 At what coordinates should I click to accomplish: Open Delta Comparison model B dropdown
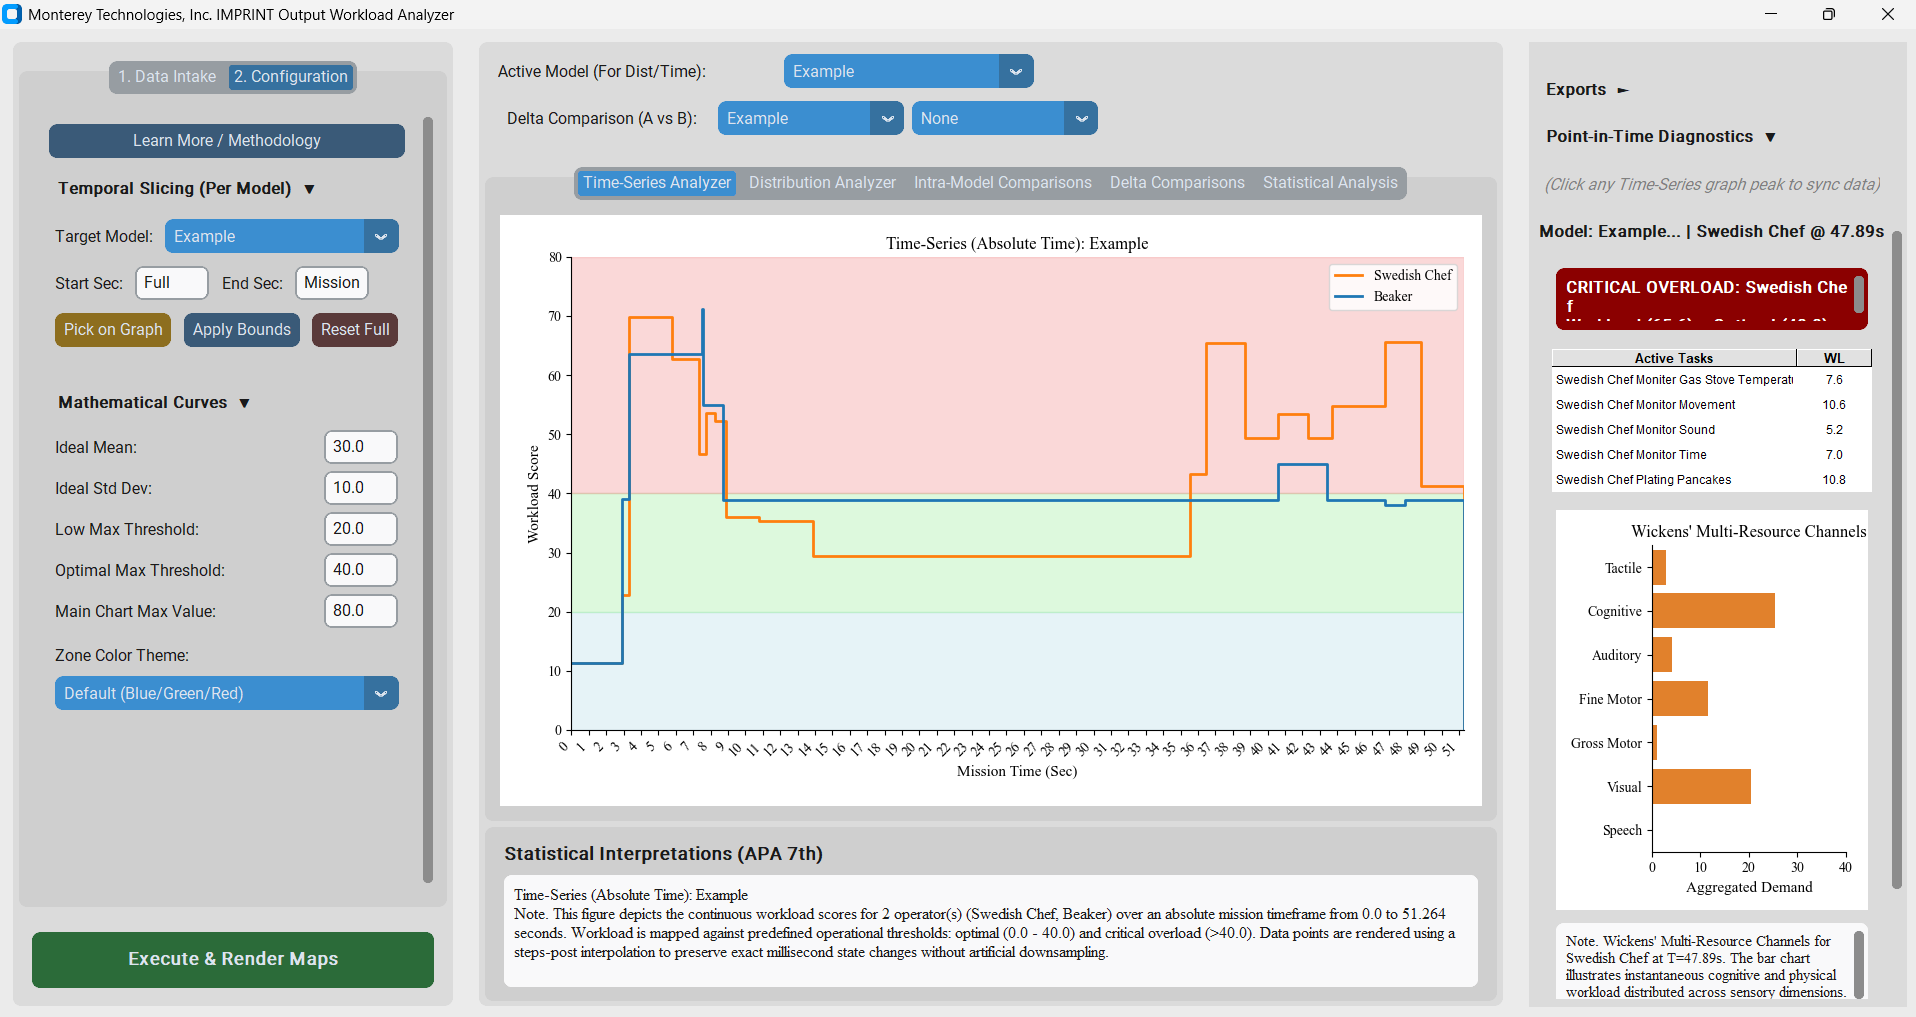(x=1005, y=119)
